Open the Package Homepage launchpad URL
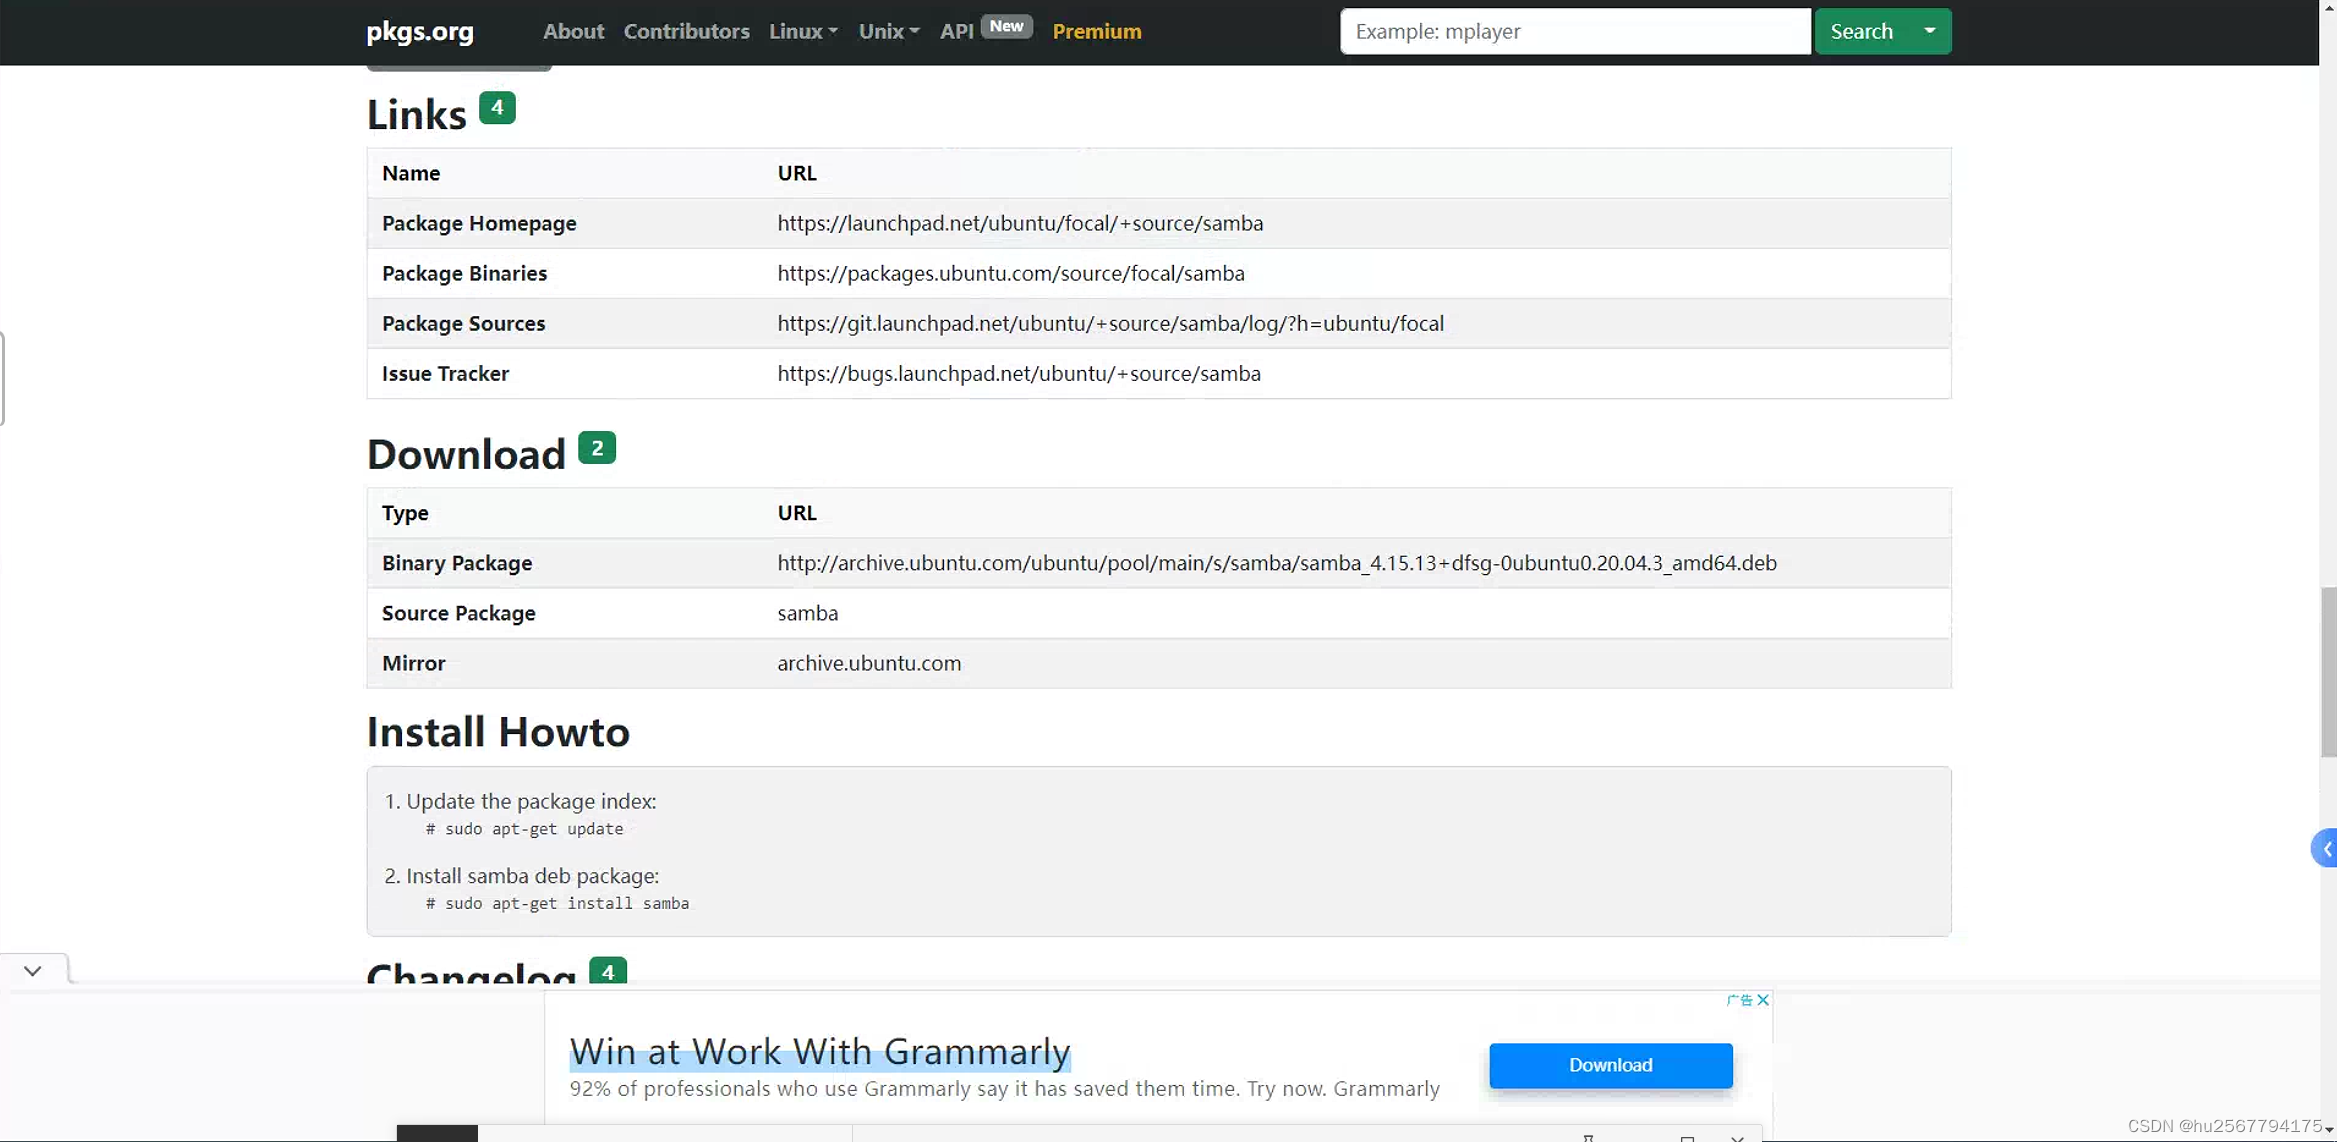The width and height of the screenshot is (2337, 1142). [1020, 223]
